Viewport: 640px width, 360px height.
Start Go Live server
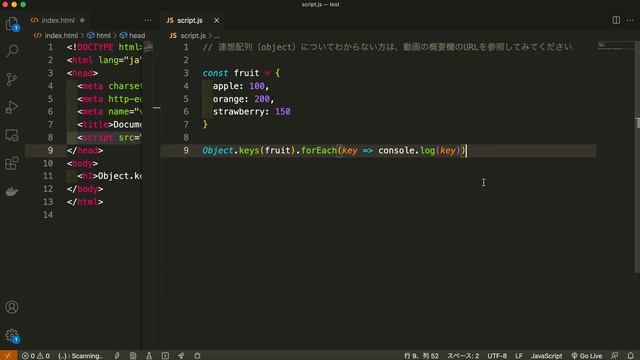coord(587,356)
